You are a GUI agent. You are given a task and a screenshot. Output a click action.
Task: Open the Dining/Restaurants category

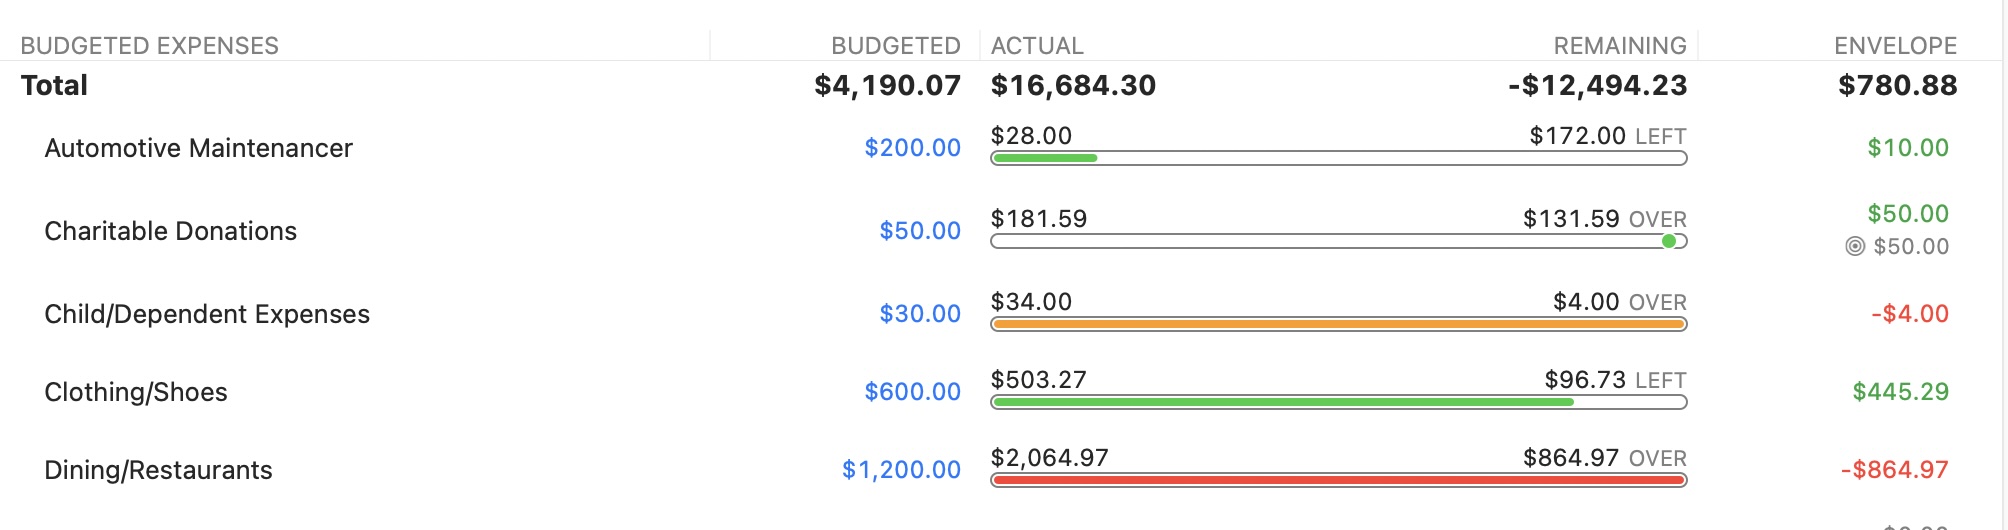[158, 470]
